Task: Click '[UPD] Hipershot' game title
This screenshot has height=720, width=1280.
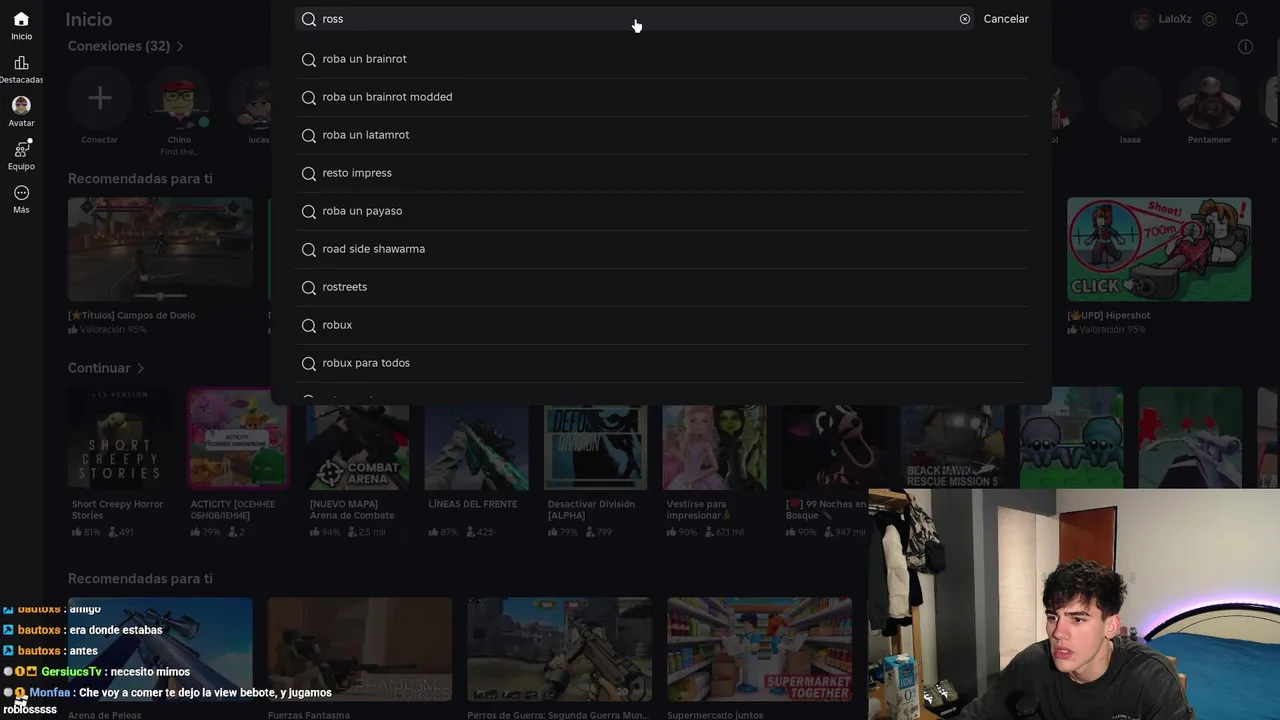Action: click(1110, 315)
